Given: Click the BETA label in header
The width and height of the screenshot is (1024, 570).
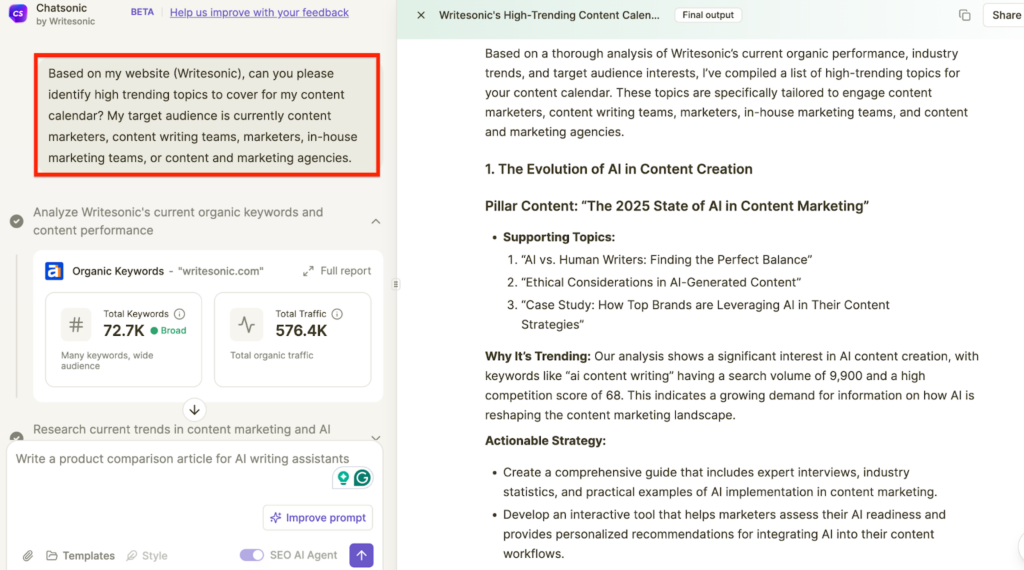Looking at the screenshot, I should 142,12.
